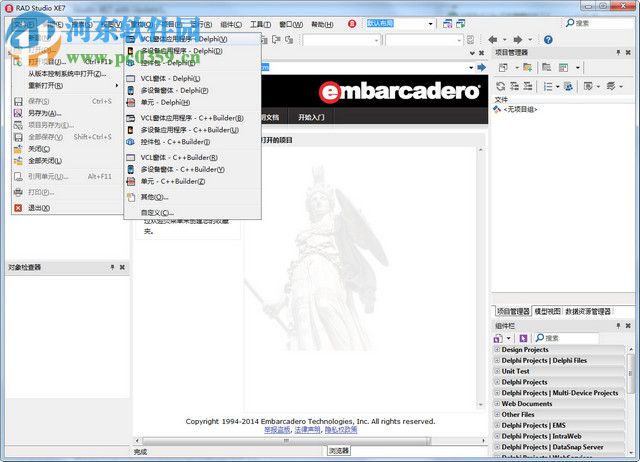Switch to the 数据资源管理器 tab
The image size is (640, 462).
[x=588, y=311]
